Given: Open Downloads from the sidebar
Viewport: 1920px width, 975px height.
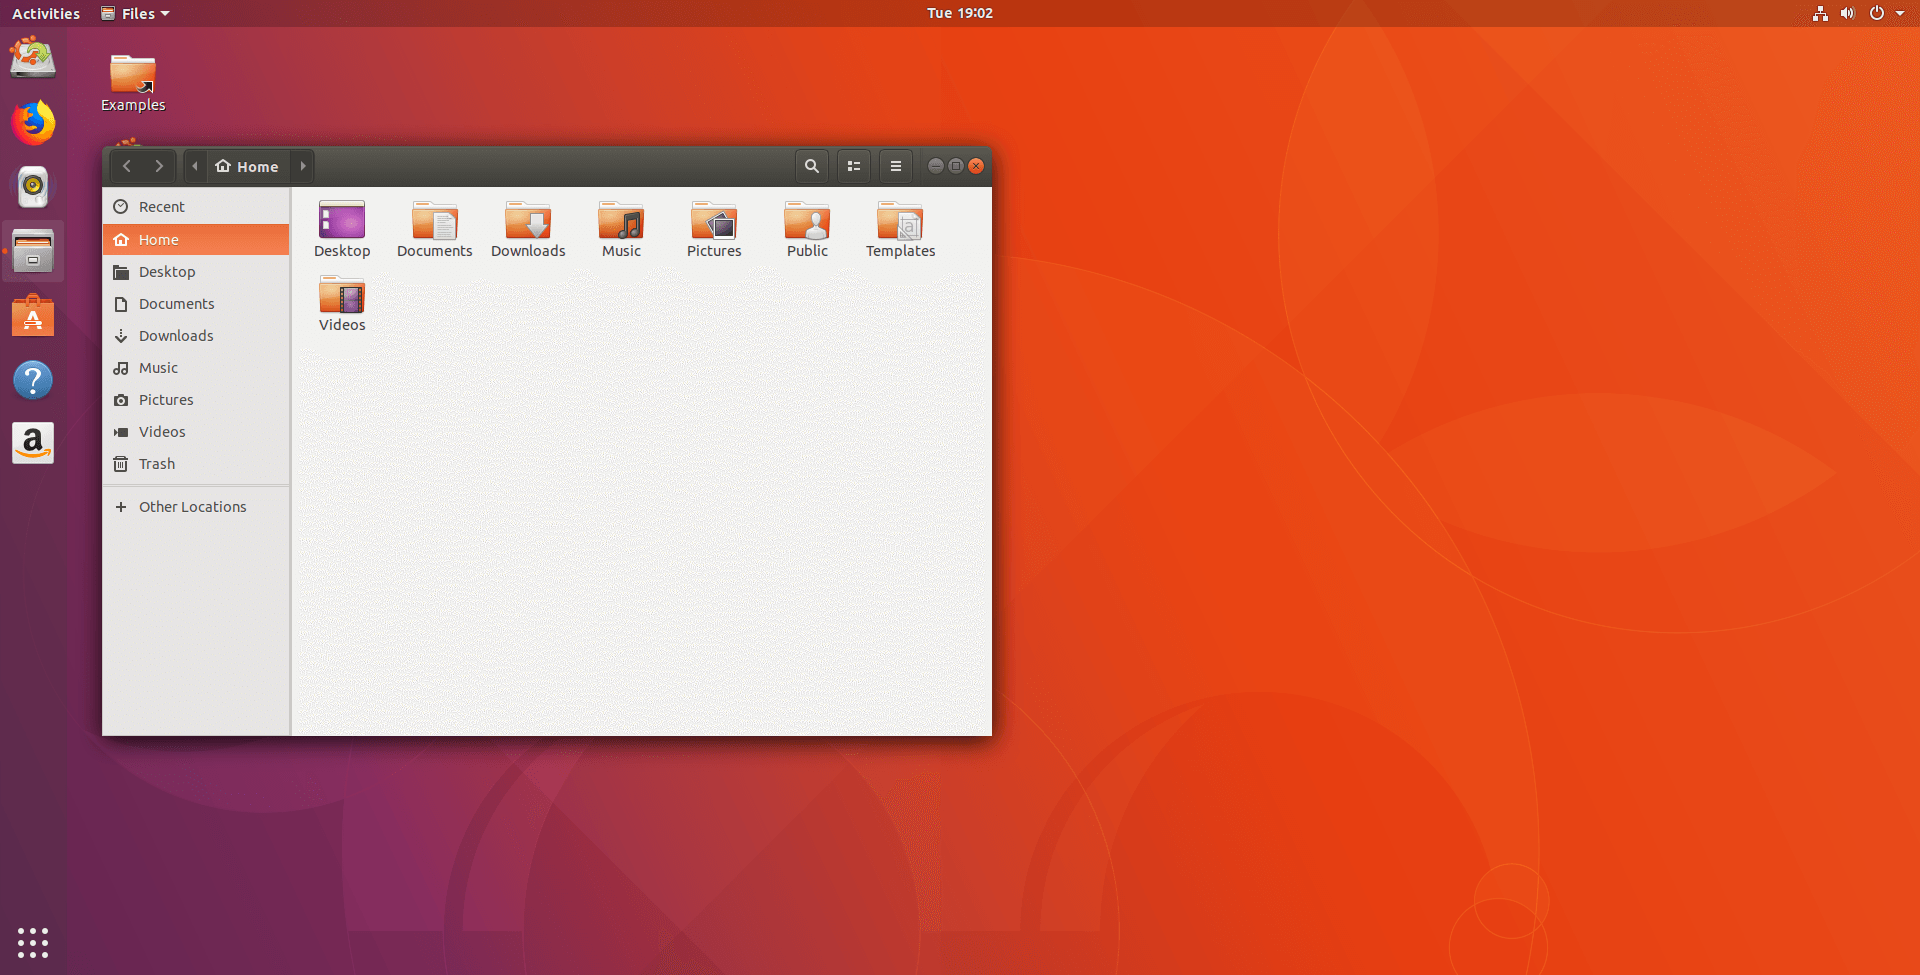Looking at the screenshot, I should click(x=196, y=335).
